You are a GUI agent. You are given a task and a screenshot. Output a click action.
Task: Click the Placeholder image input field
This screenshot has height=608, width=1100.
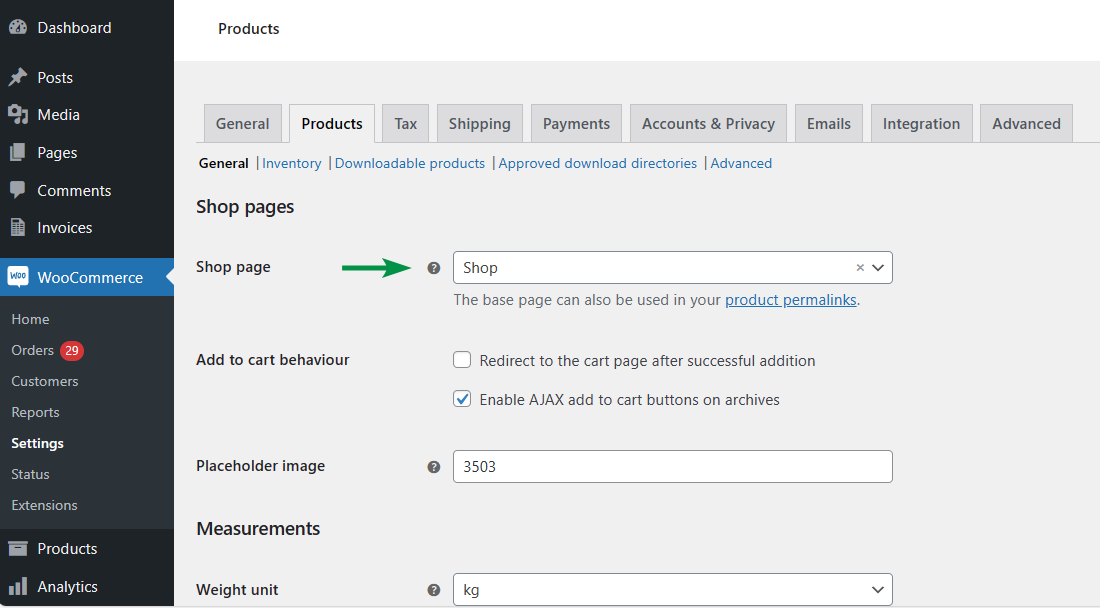click(672, 466)
